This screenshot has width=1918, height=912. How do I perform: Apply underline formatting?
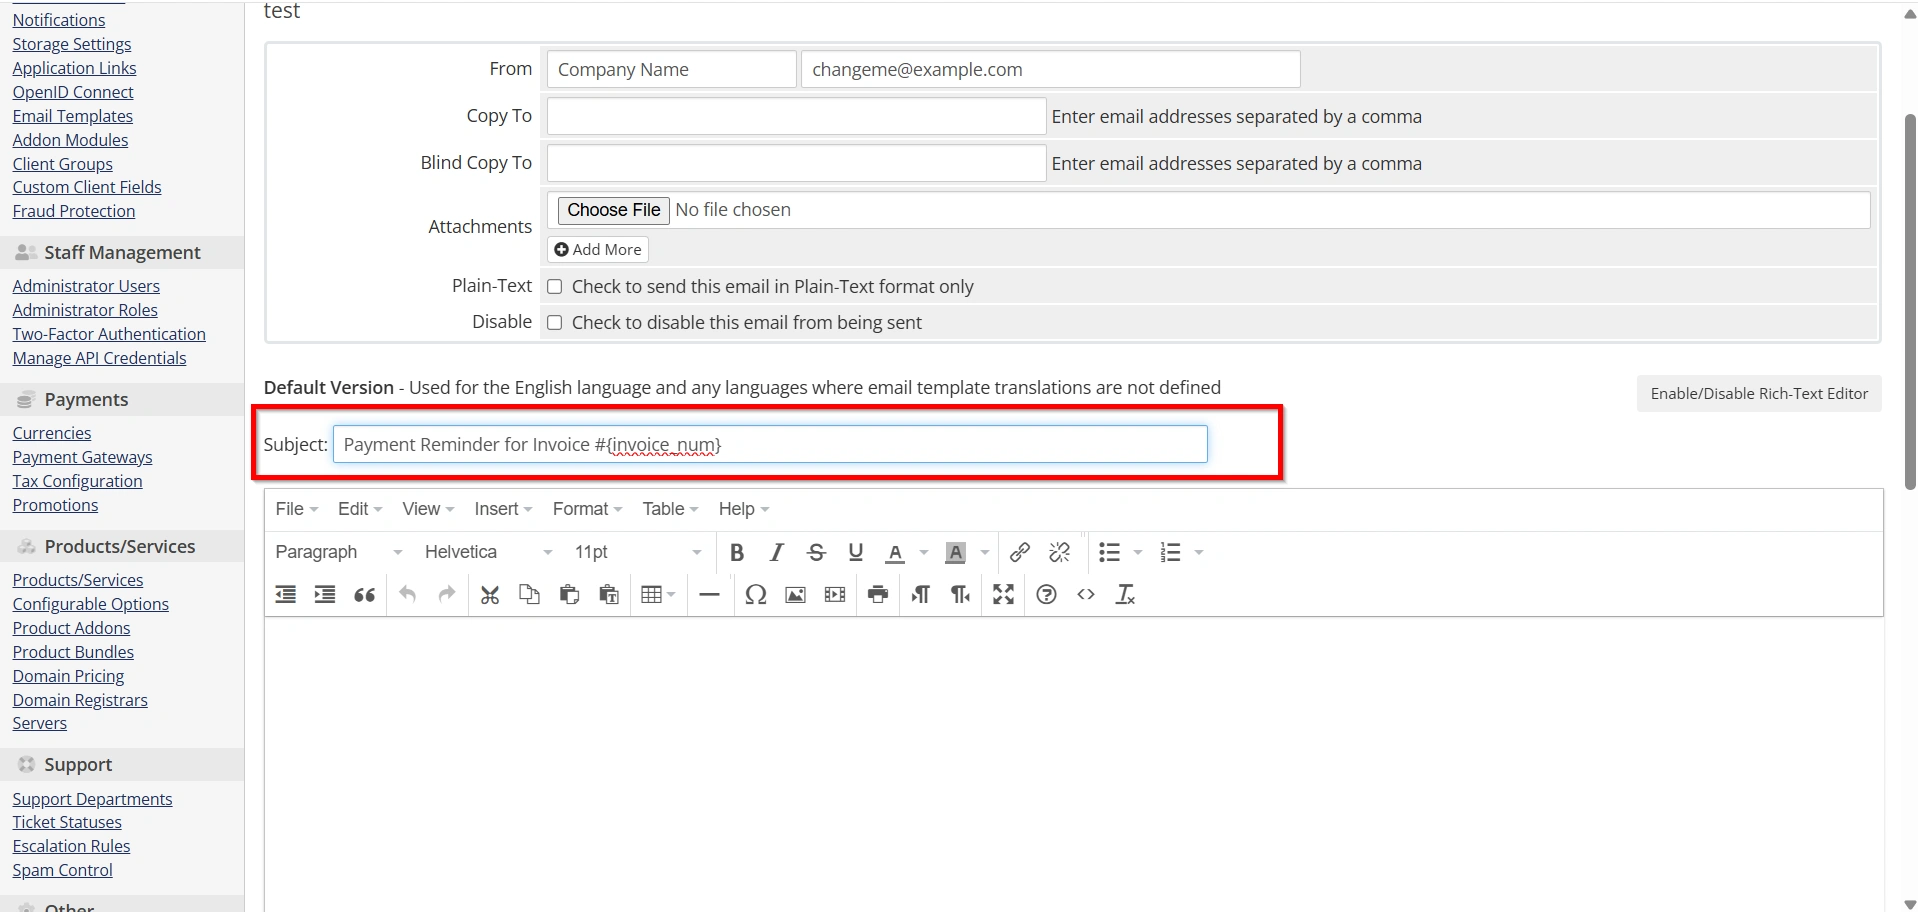pyautogui.click(x=855, y=552)
